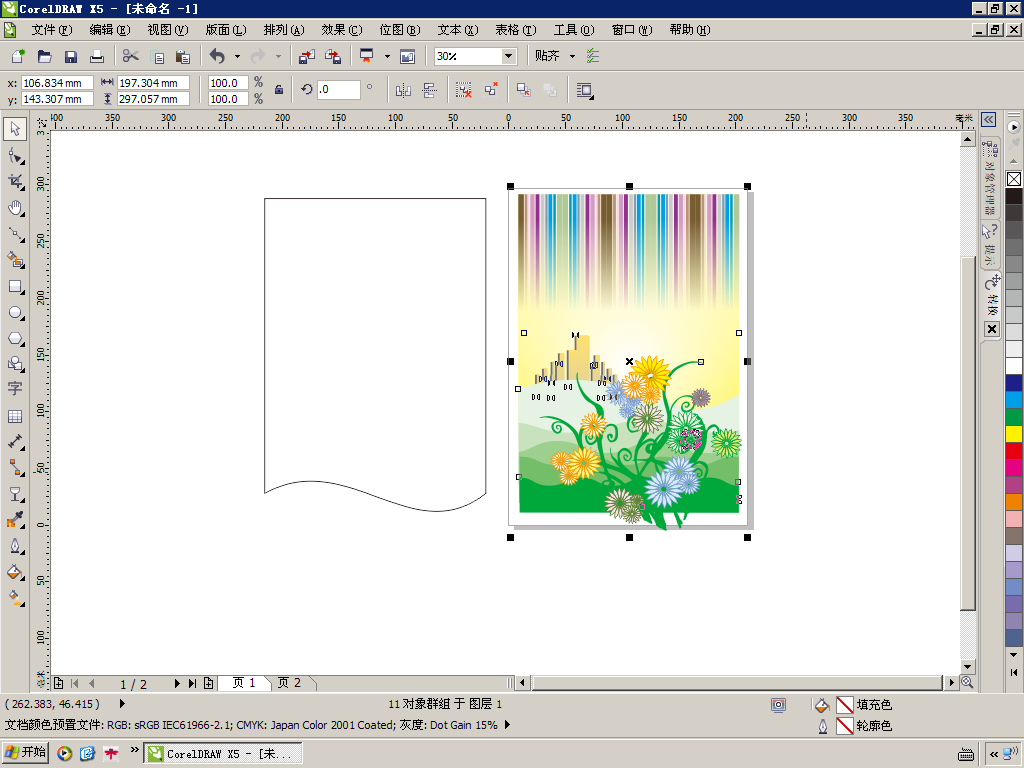Select the Polygon tool
This screenshot has width=1024, height=768.
point(15,339)
